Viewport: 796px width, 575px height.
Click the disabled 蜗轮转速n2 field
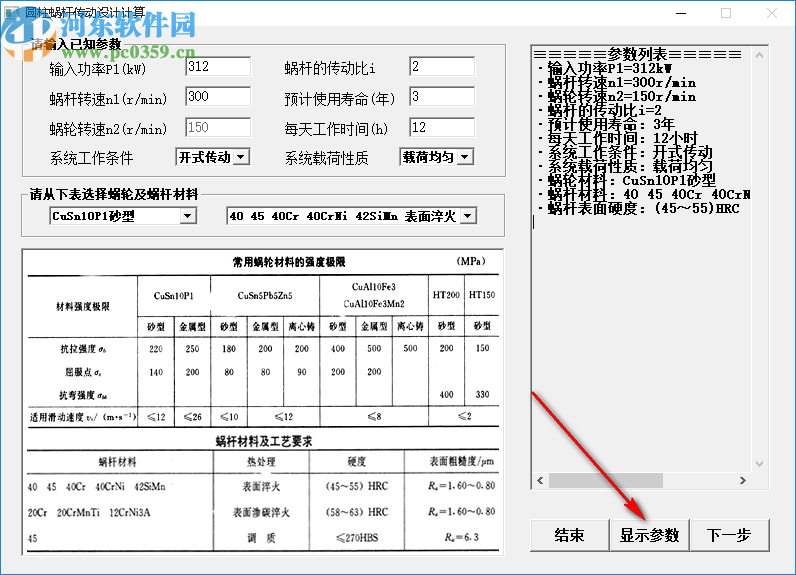click(x=218, y=127)
